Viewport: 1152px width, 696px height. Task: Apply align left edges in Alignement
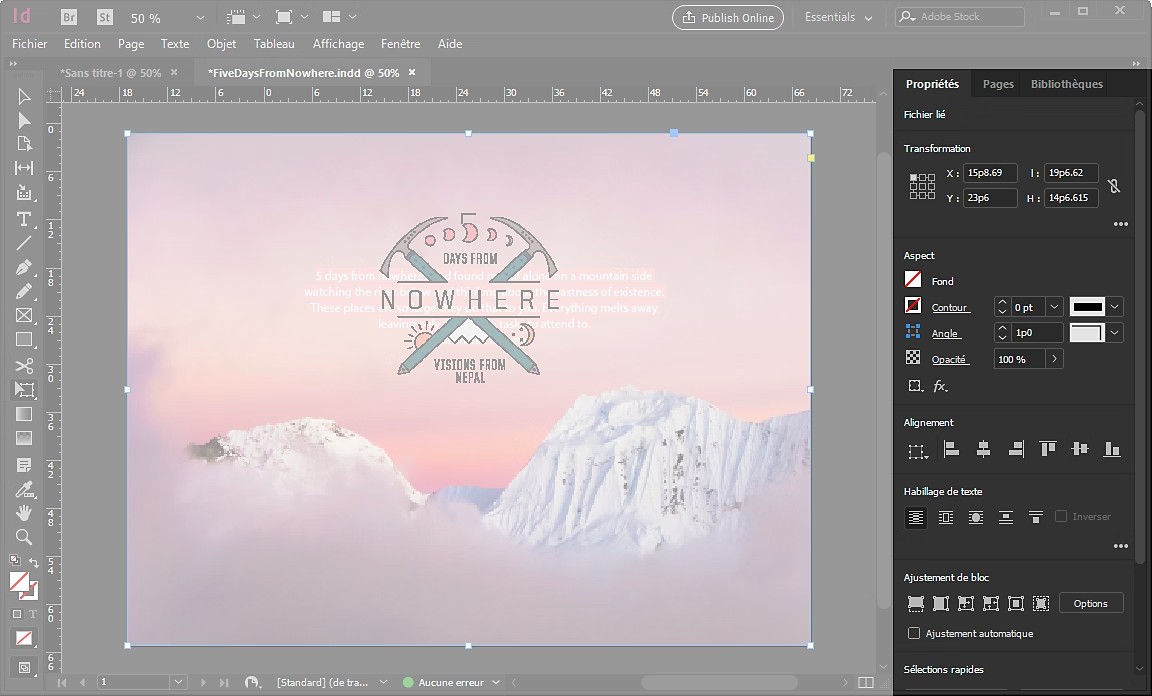(x=950, y=448)
